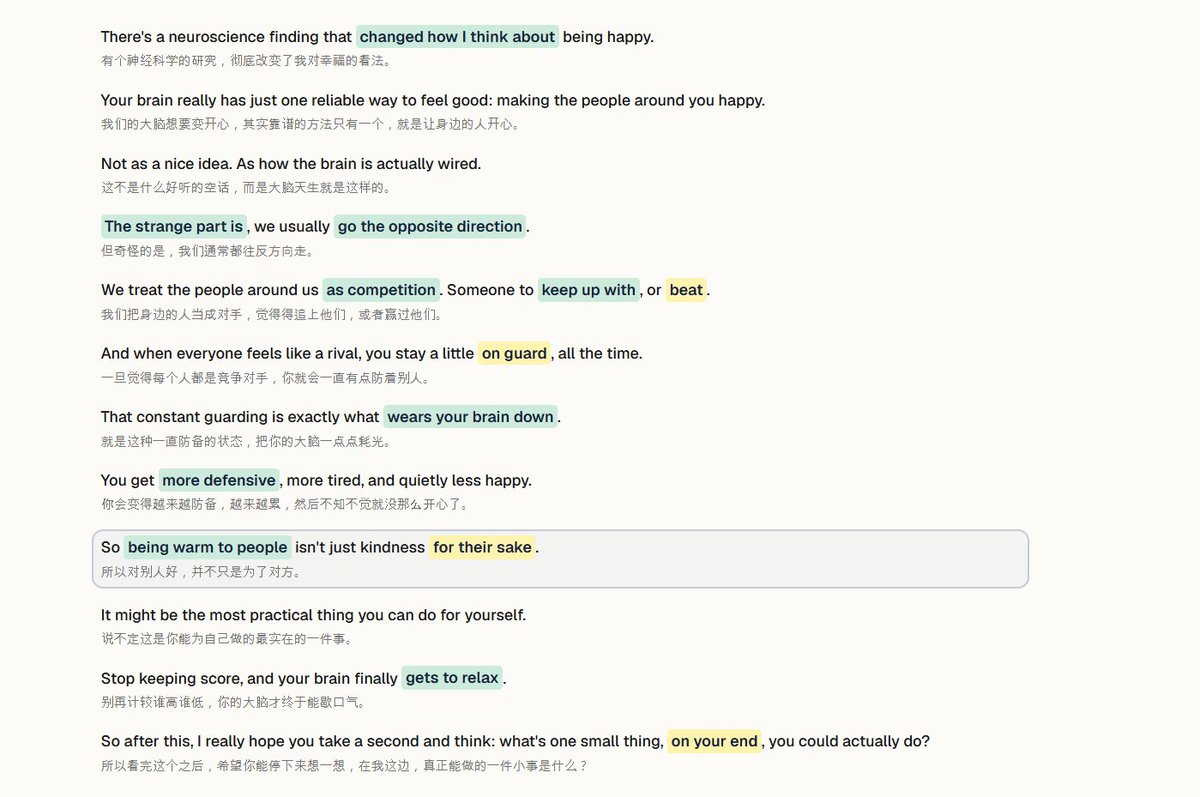The width and height of the screenshot is (1200, 797).
Task: Select the phrase chip "keep up with"
Action: click(589, 290)
